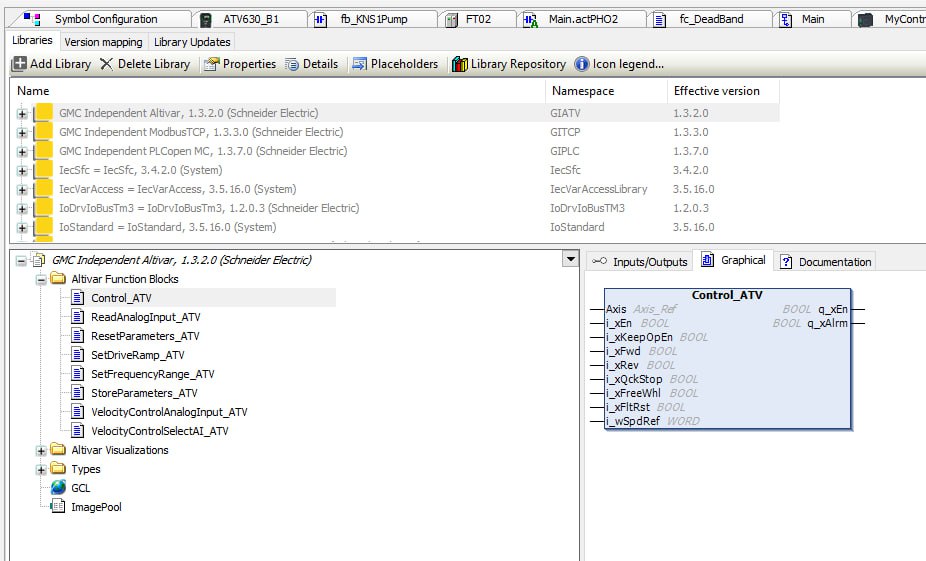Click the Library Repository button label
This screenshot has height=561, width=926.
click(518, 64)
